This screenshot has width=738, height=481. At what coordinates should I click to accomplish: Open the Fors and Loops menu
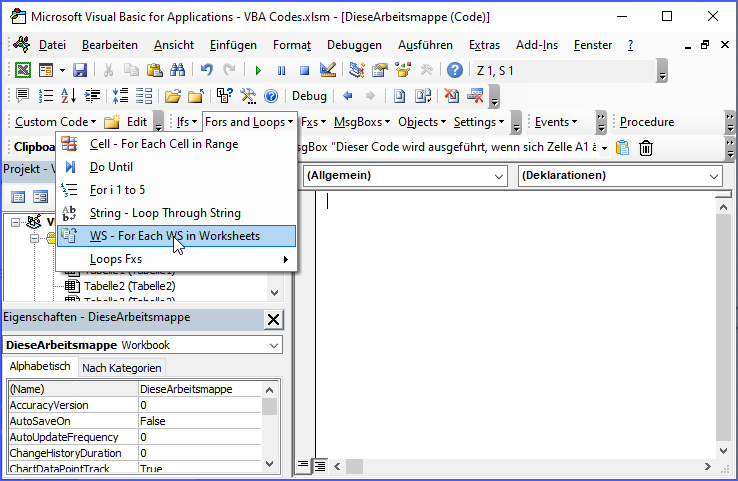point(249,122)
